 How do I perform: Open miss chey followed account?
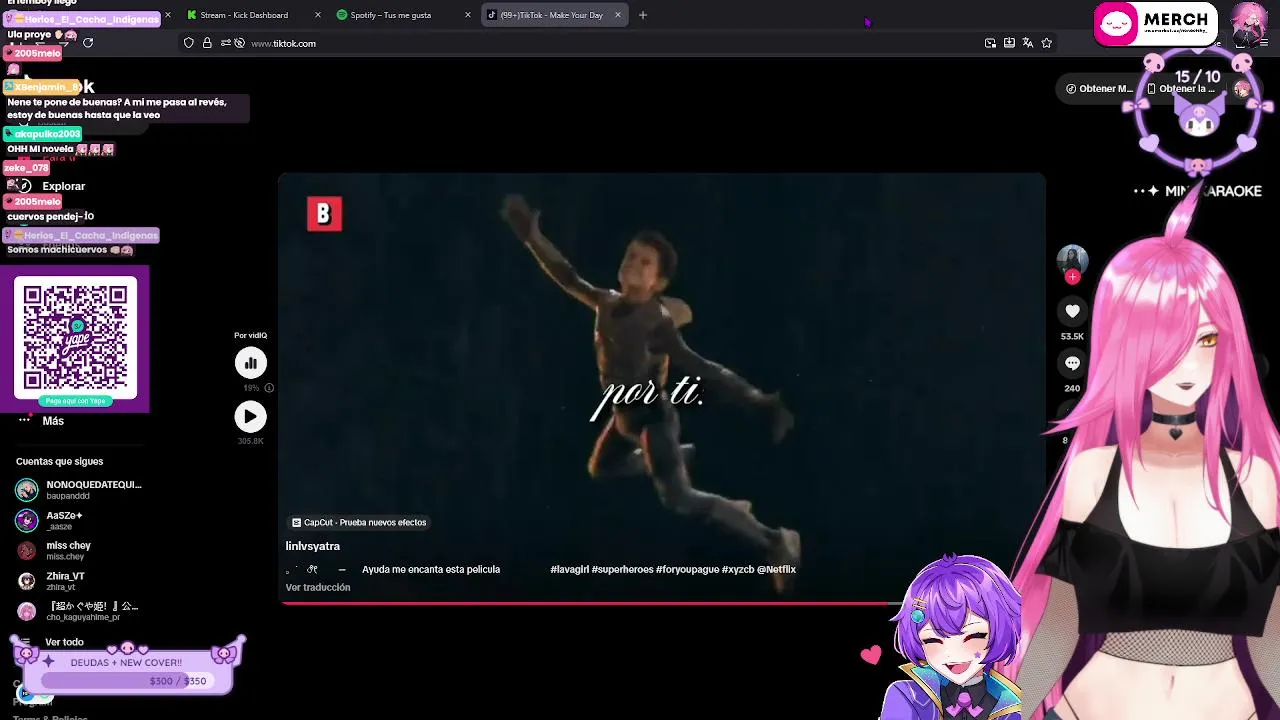coord(82,551)
